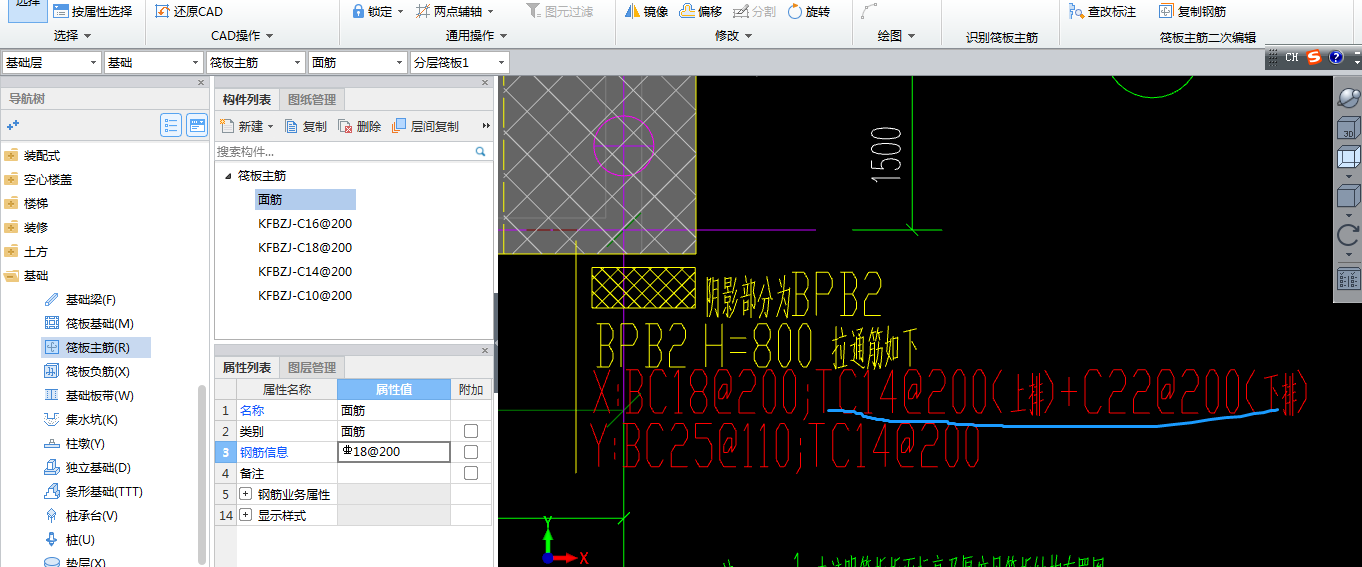Click the rotate view arrow icon
Screen dimensions: 1362x567
(1348, 236)
